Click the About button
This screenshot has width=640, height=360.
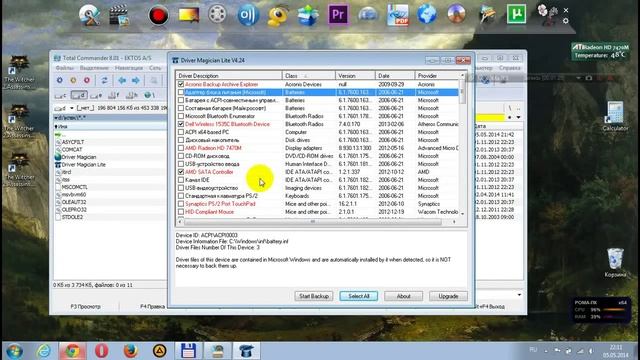point(403,296)
